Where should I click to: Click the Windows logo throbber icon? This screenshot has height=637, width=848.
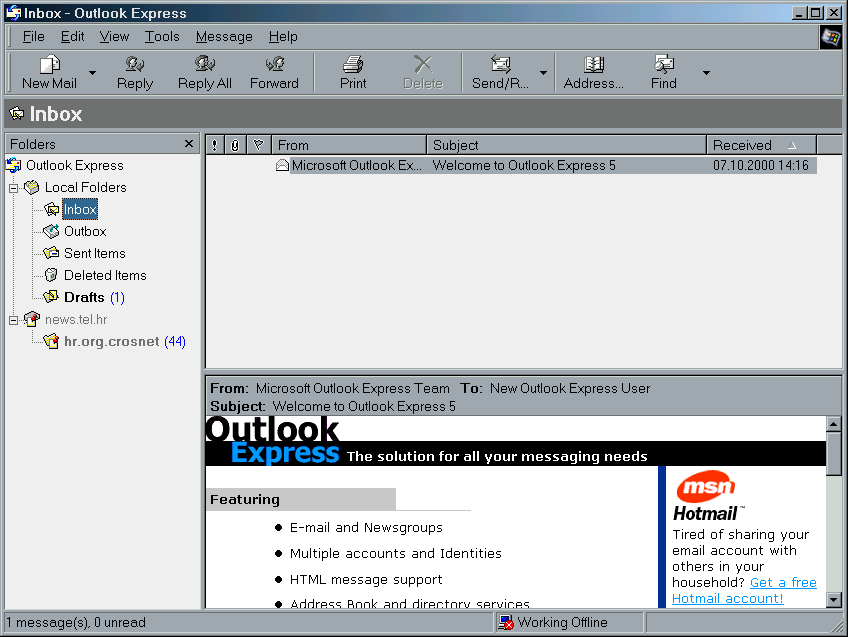pyautogui.click(x=830, y=37)
